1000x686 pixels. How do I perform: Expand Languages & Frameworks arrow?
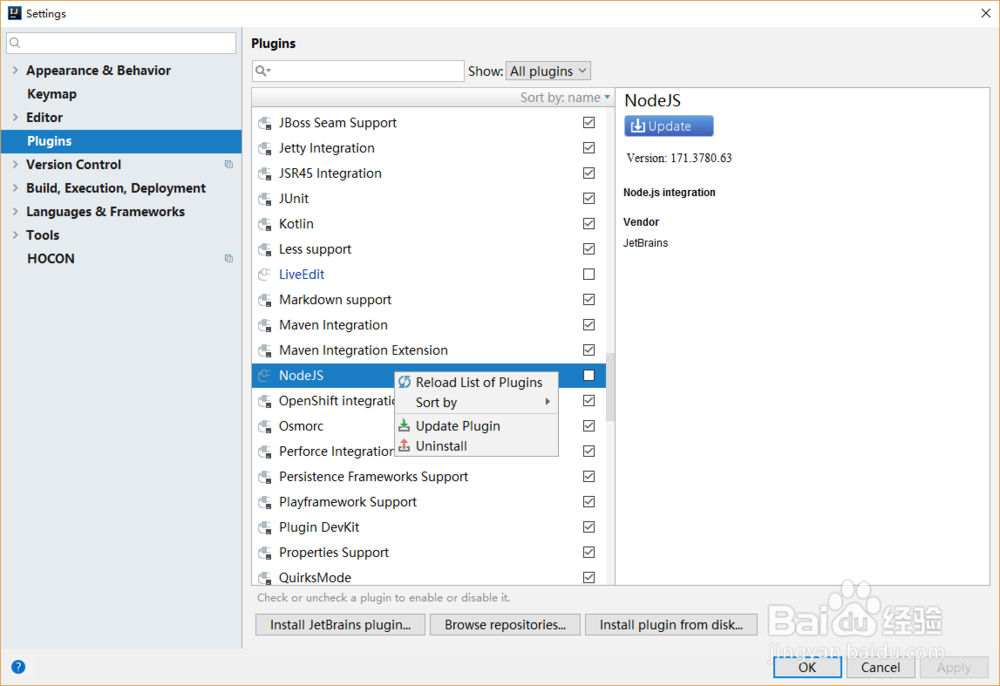(x=15, y=212)
